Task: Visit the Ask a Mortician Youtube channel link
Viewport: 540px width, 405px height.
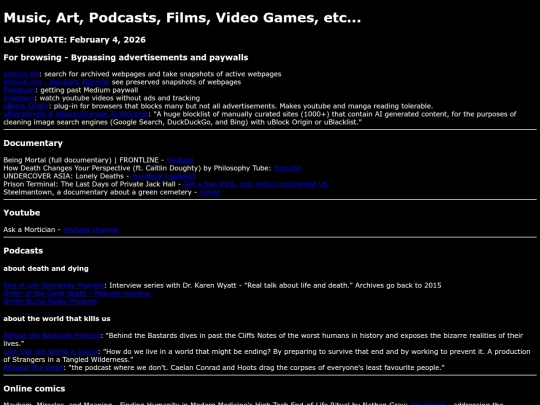Action: (x=91, y=230)
